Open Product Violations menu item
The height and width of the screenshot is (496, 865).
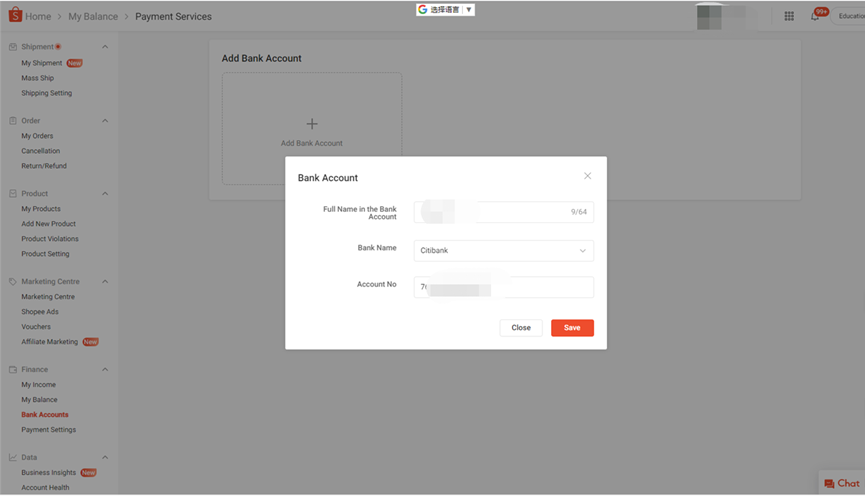pos(50,238)
